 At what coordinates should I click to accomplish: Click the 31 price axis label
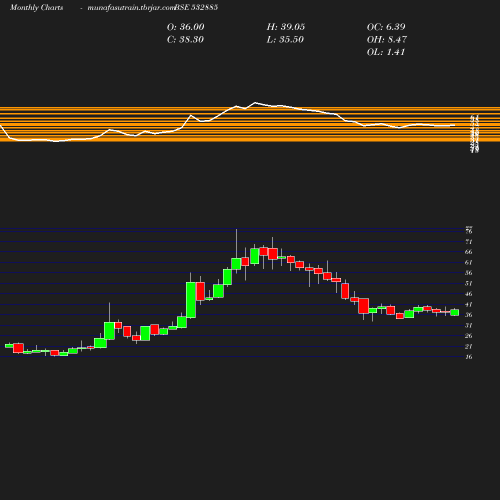[469, 325]
